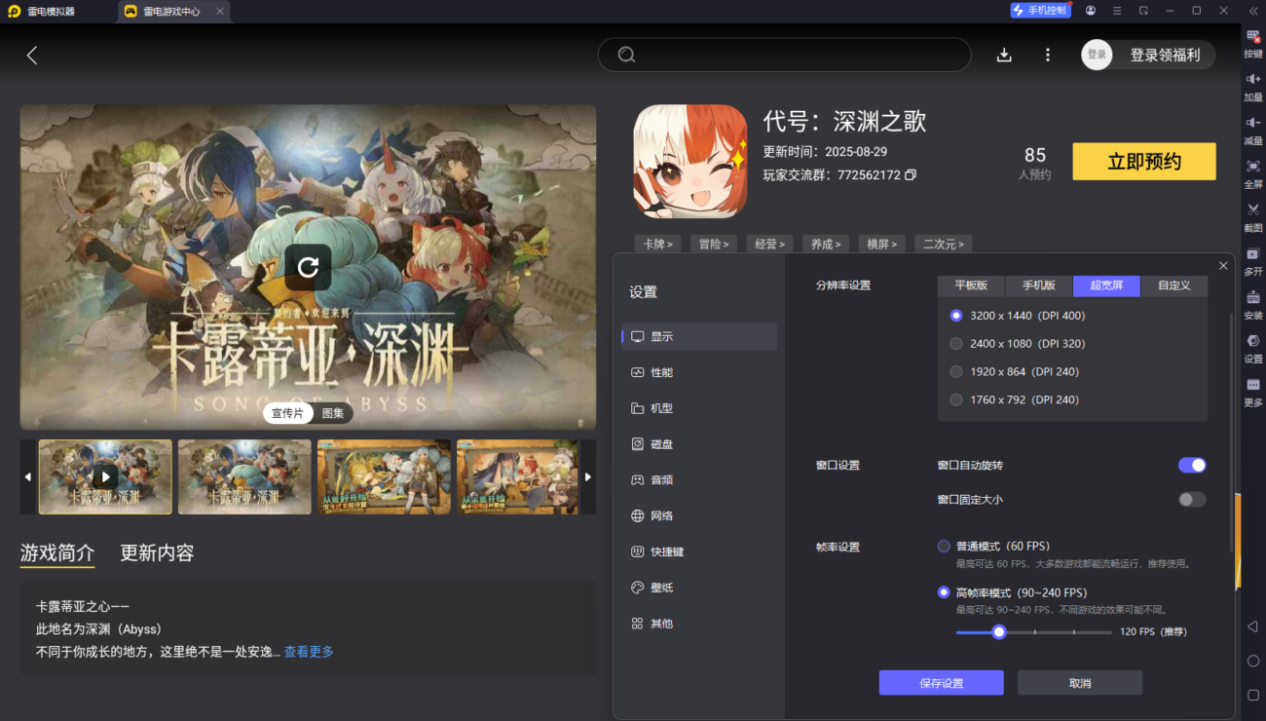
Task: Switch to 平板版 resolution tab
Action: coord(971,285)
